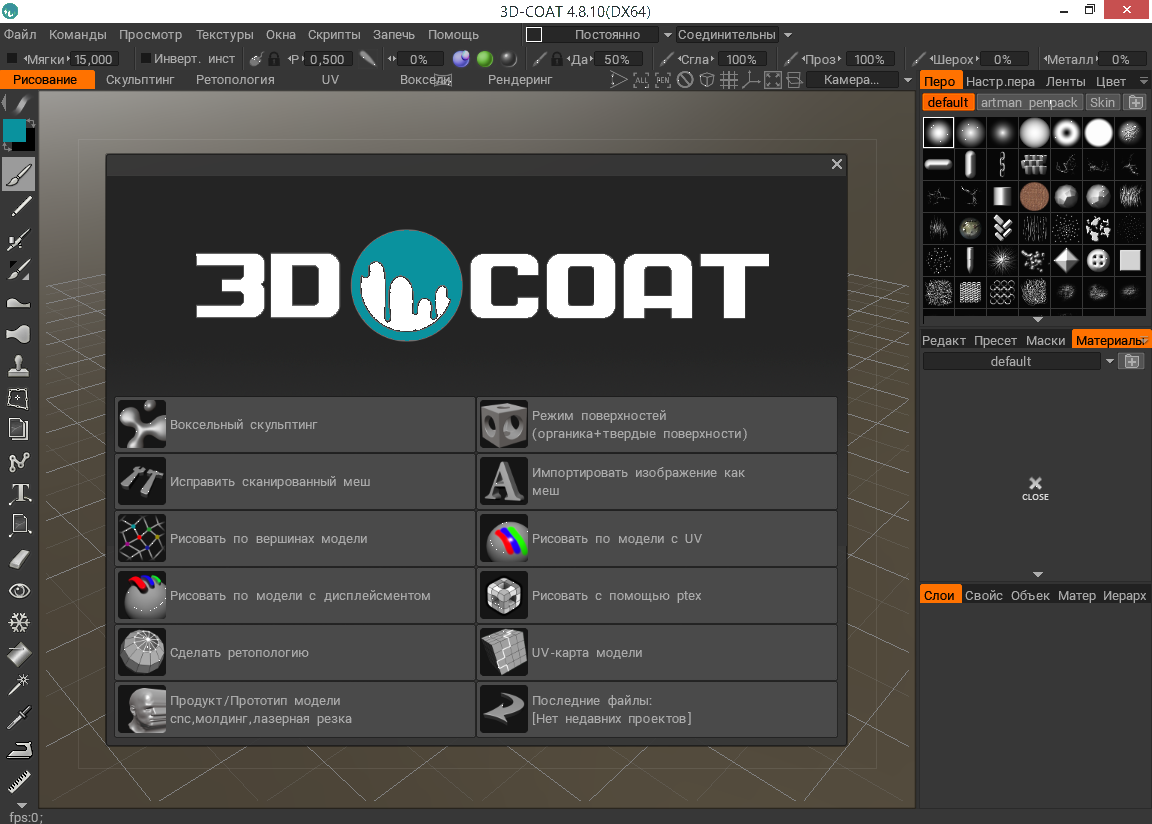Click the Да depth 50% slider value
The width and height of the screenshot is (1152, 824).
(617, 59)
